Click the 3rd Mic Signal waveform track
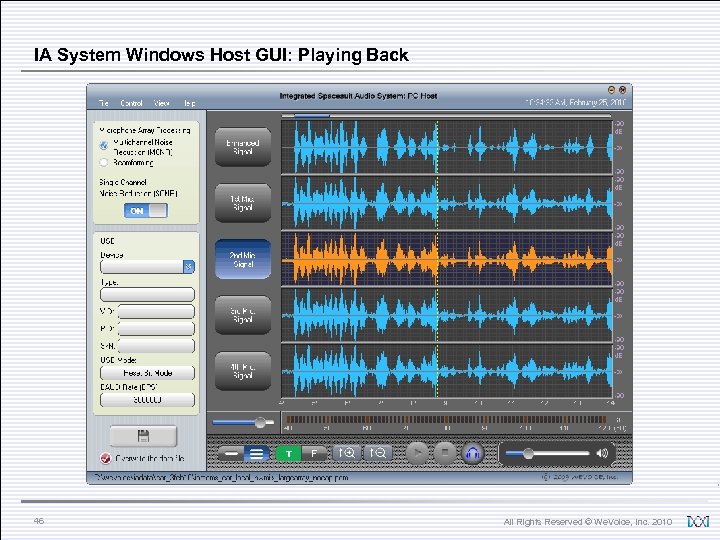The width and height of the screenshot is (720, 540). pos(447,315)
